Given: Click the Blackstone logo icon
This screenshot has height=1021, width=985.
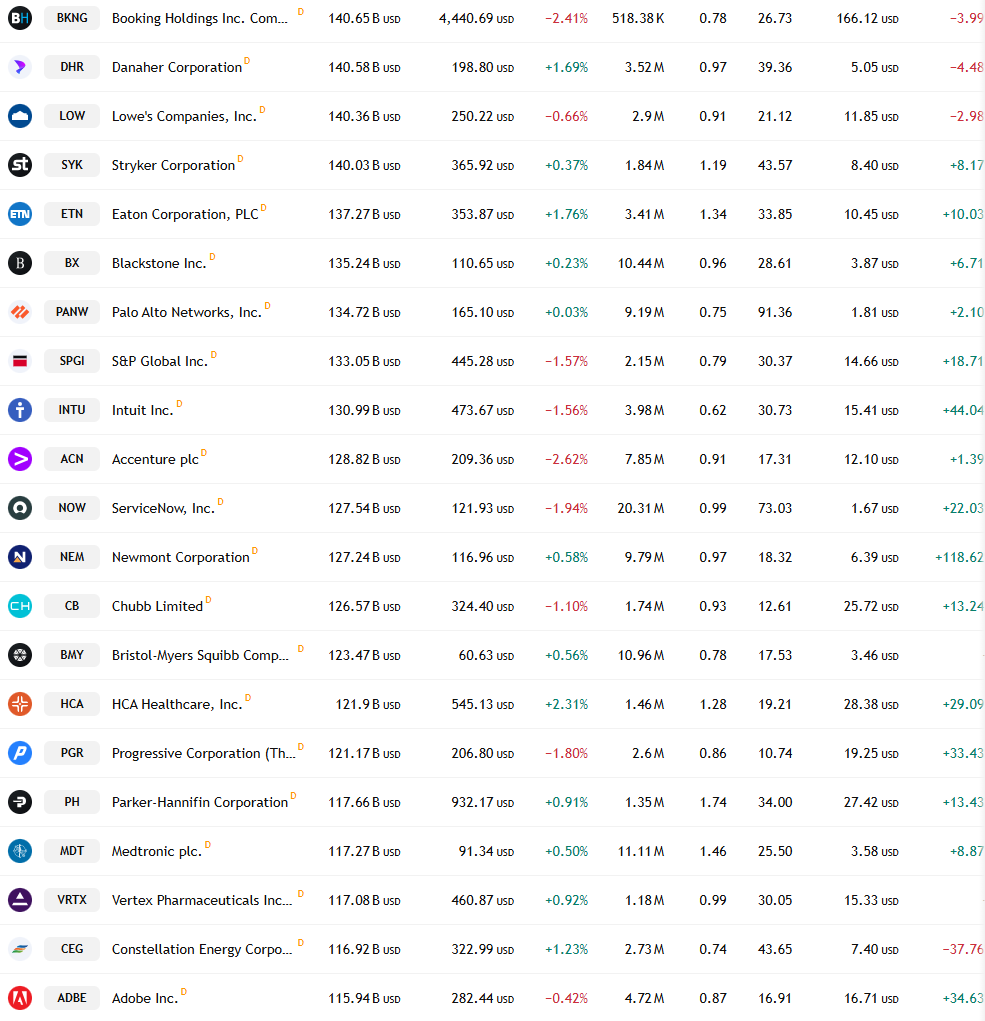Looking at the screenshot, I should (20, 263).
